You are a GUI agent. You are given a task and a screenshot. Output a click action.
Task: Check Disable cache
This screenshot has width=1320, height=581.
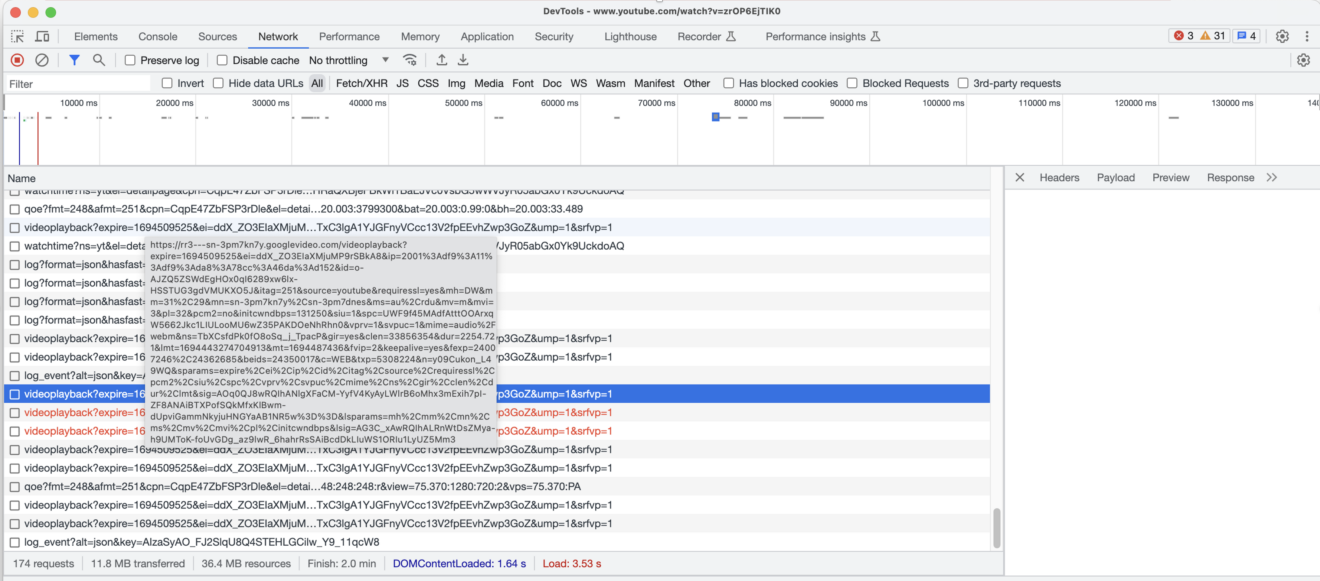tap(220, 60)
